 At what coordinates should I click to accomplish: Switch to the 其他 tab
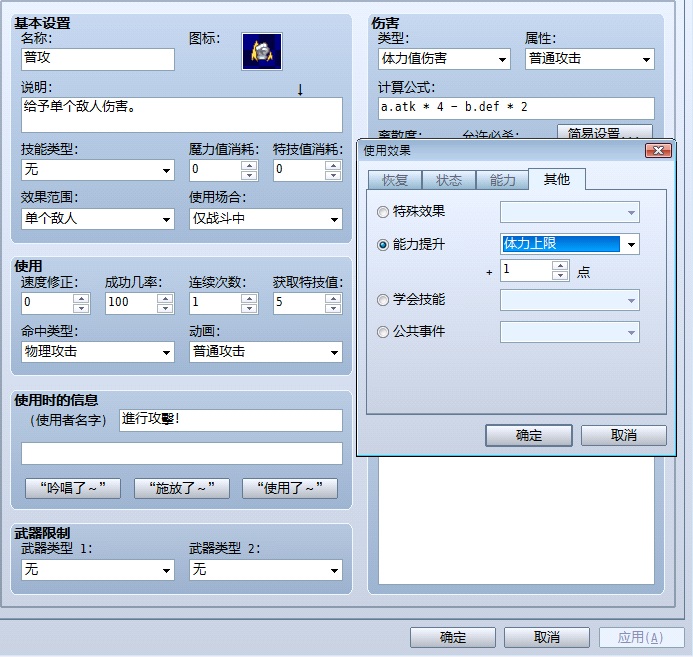coord(557,179)
